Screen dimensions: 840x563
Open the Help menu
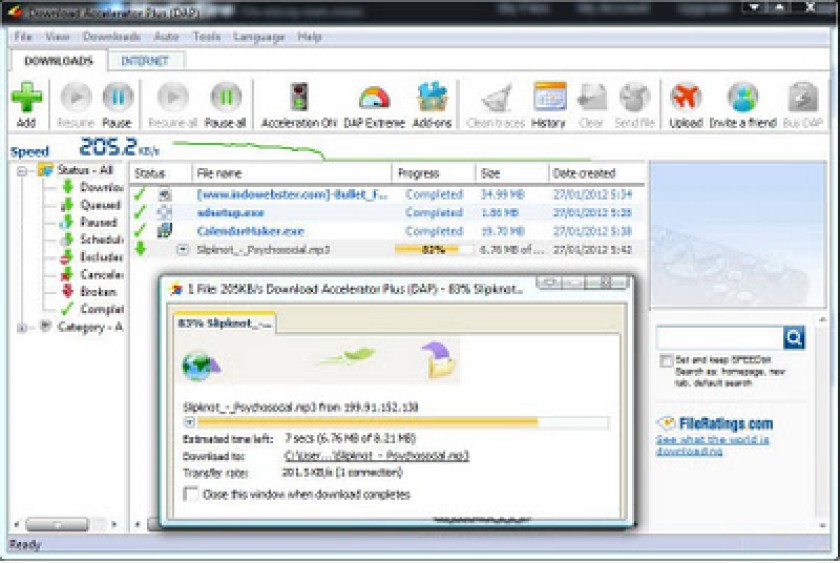pyautogui.click(x=309, y=36)
